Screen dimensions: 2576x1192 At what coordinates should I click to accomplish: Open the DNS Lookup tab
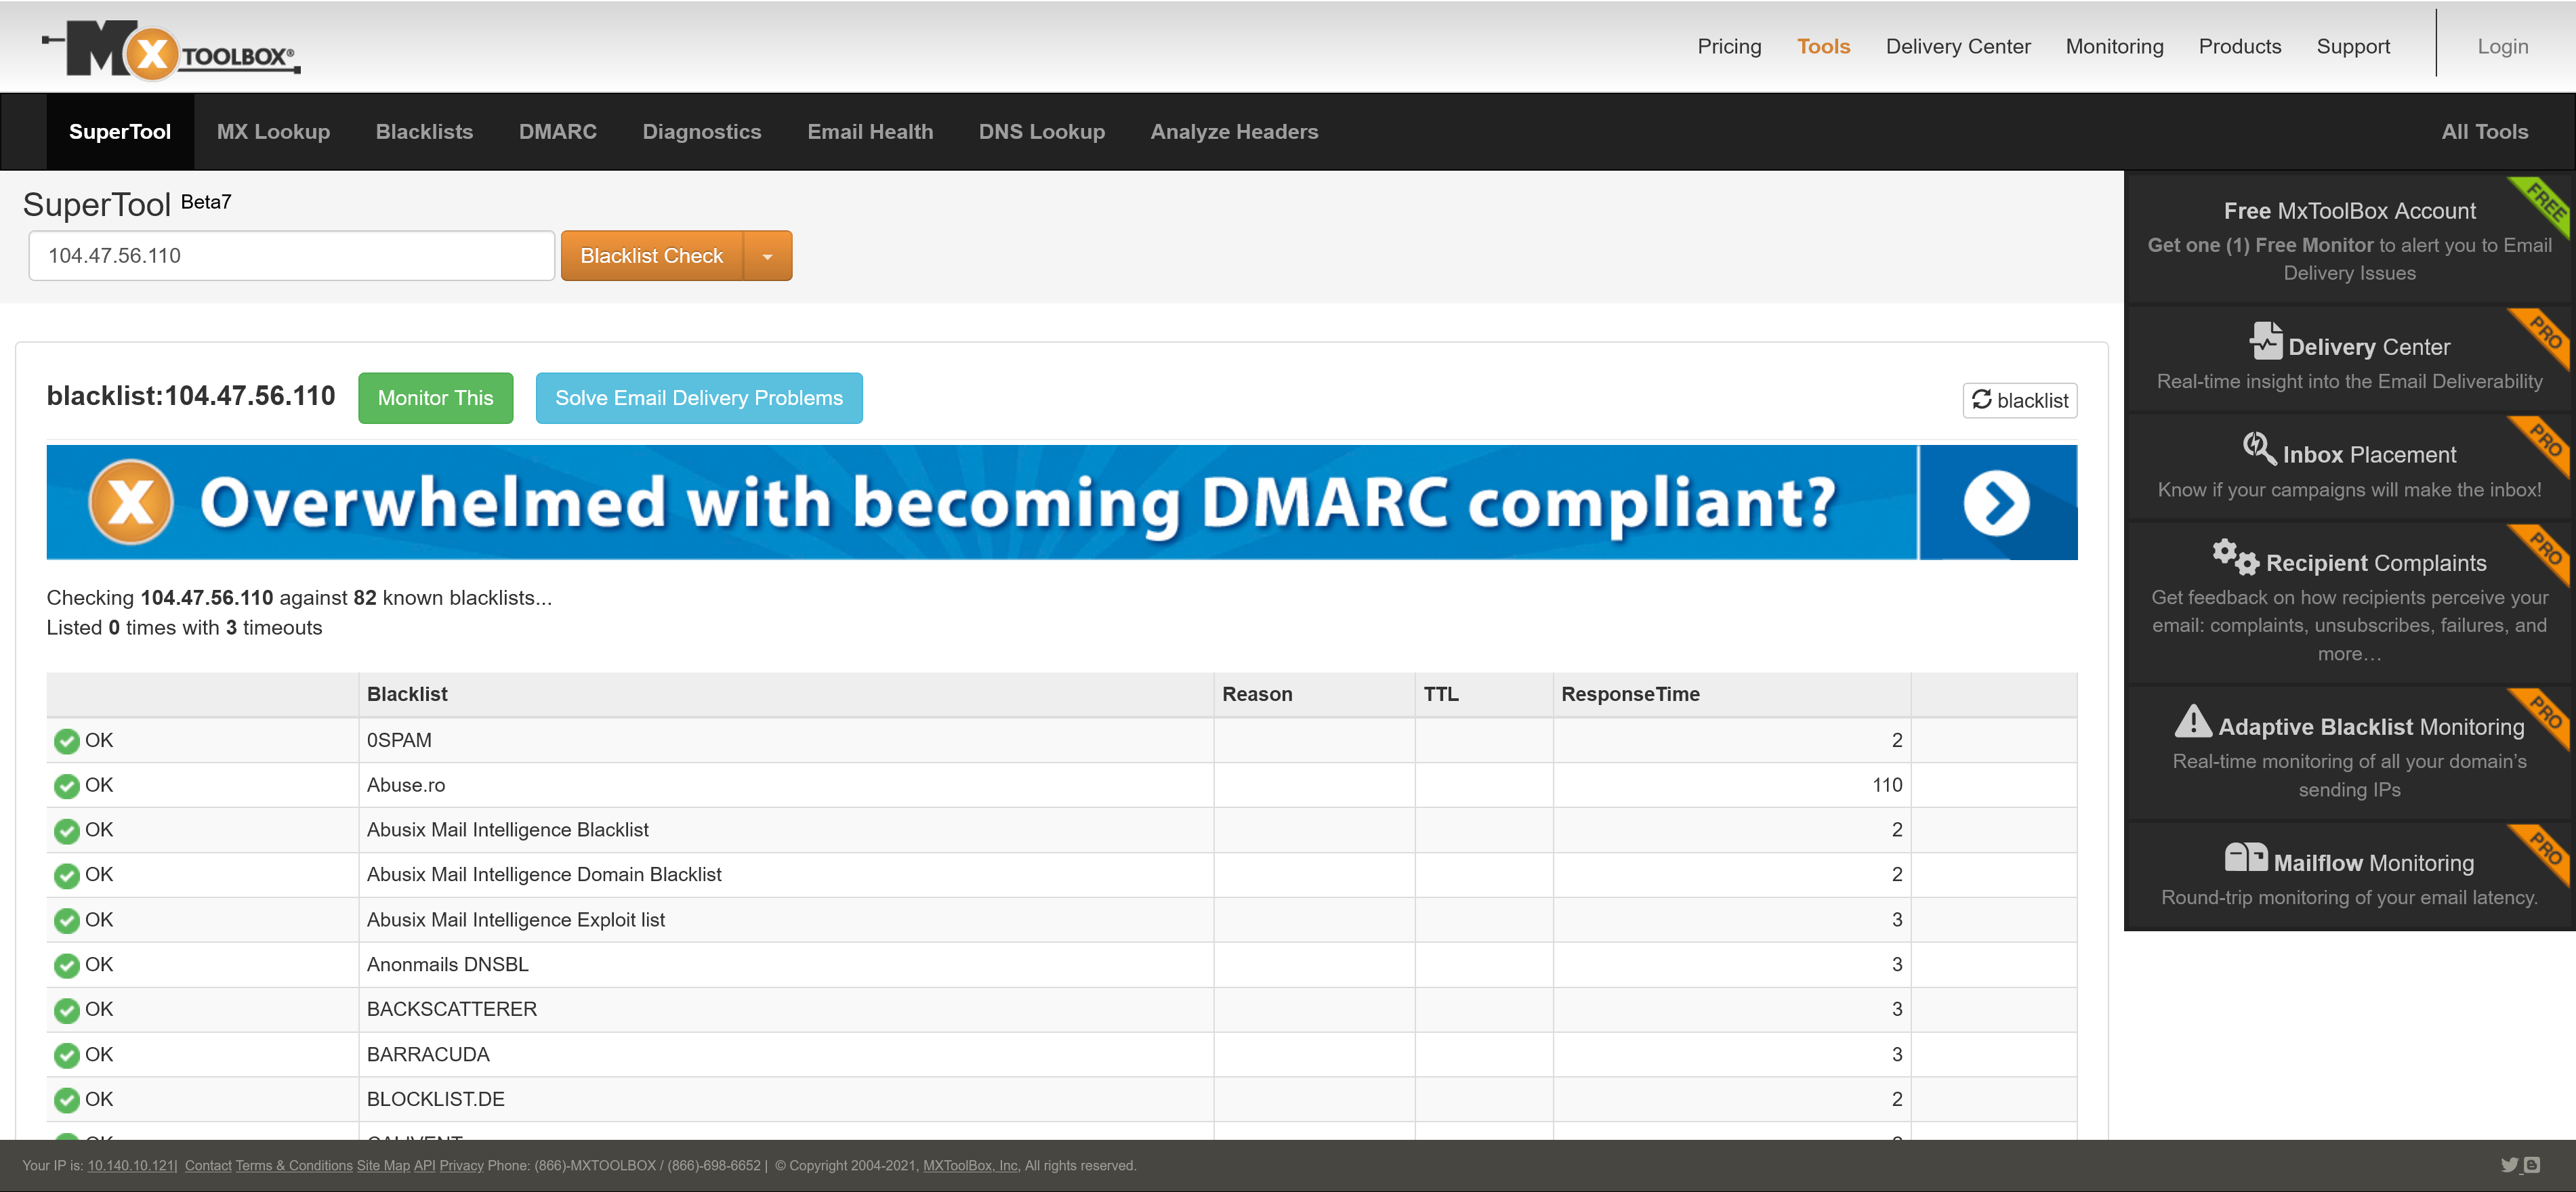pos(1041,132)
